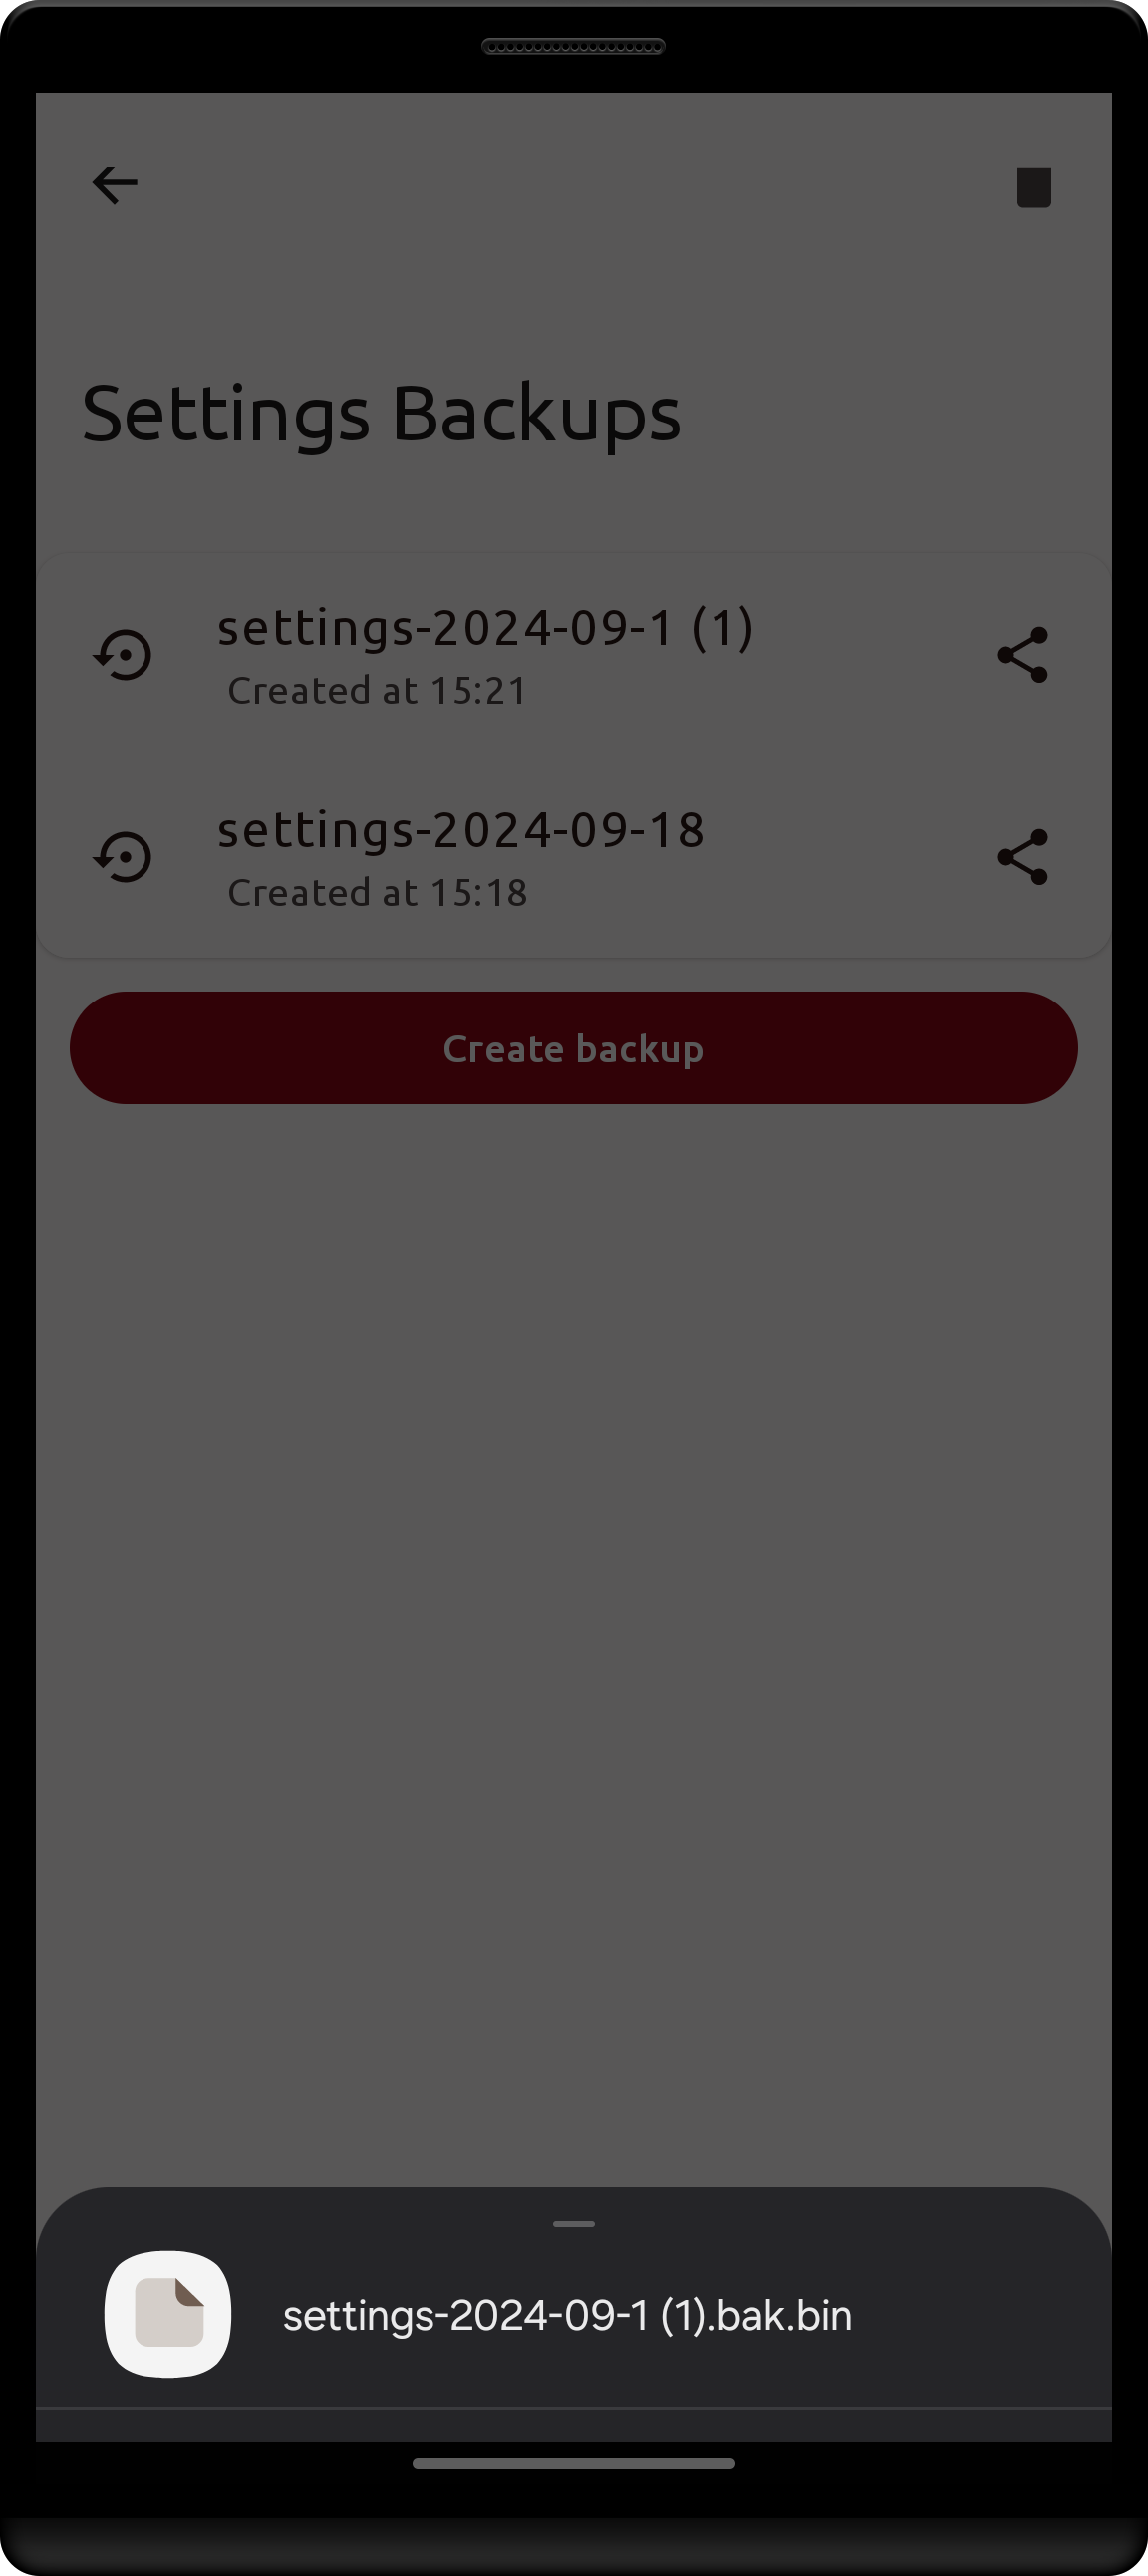
Task: Tap the back arrow in the header
Action: click(x=115, y=185)
